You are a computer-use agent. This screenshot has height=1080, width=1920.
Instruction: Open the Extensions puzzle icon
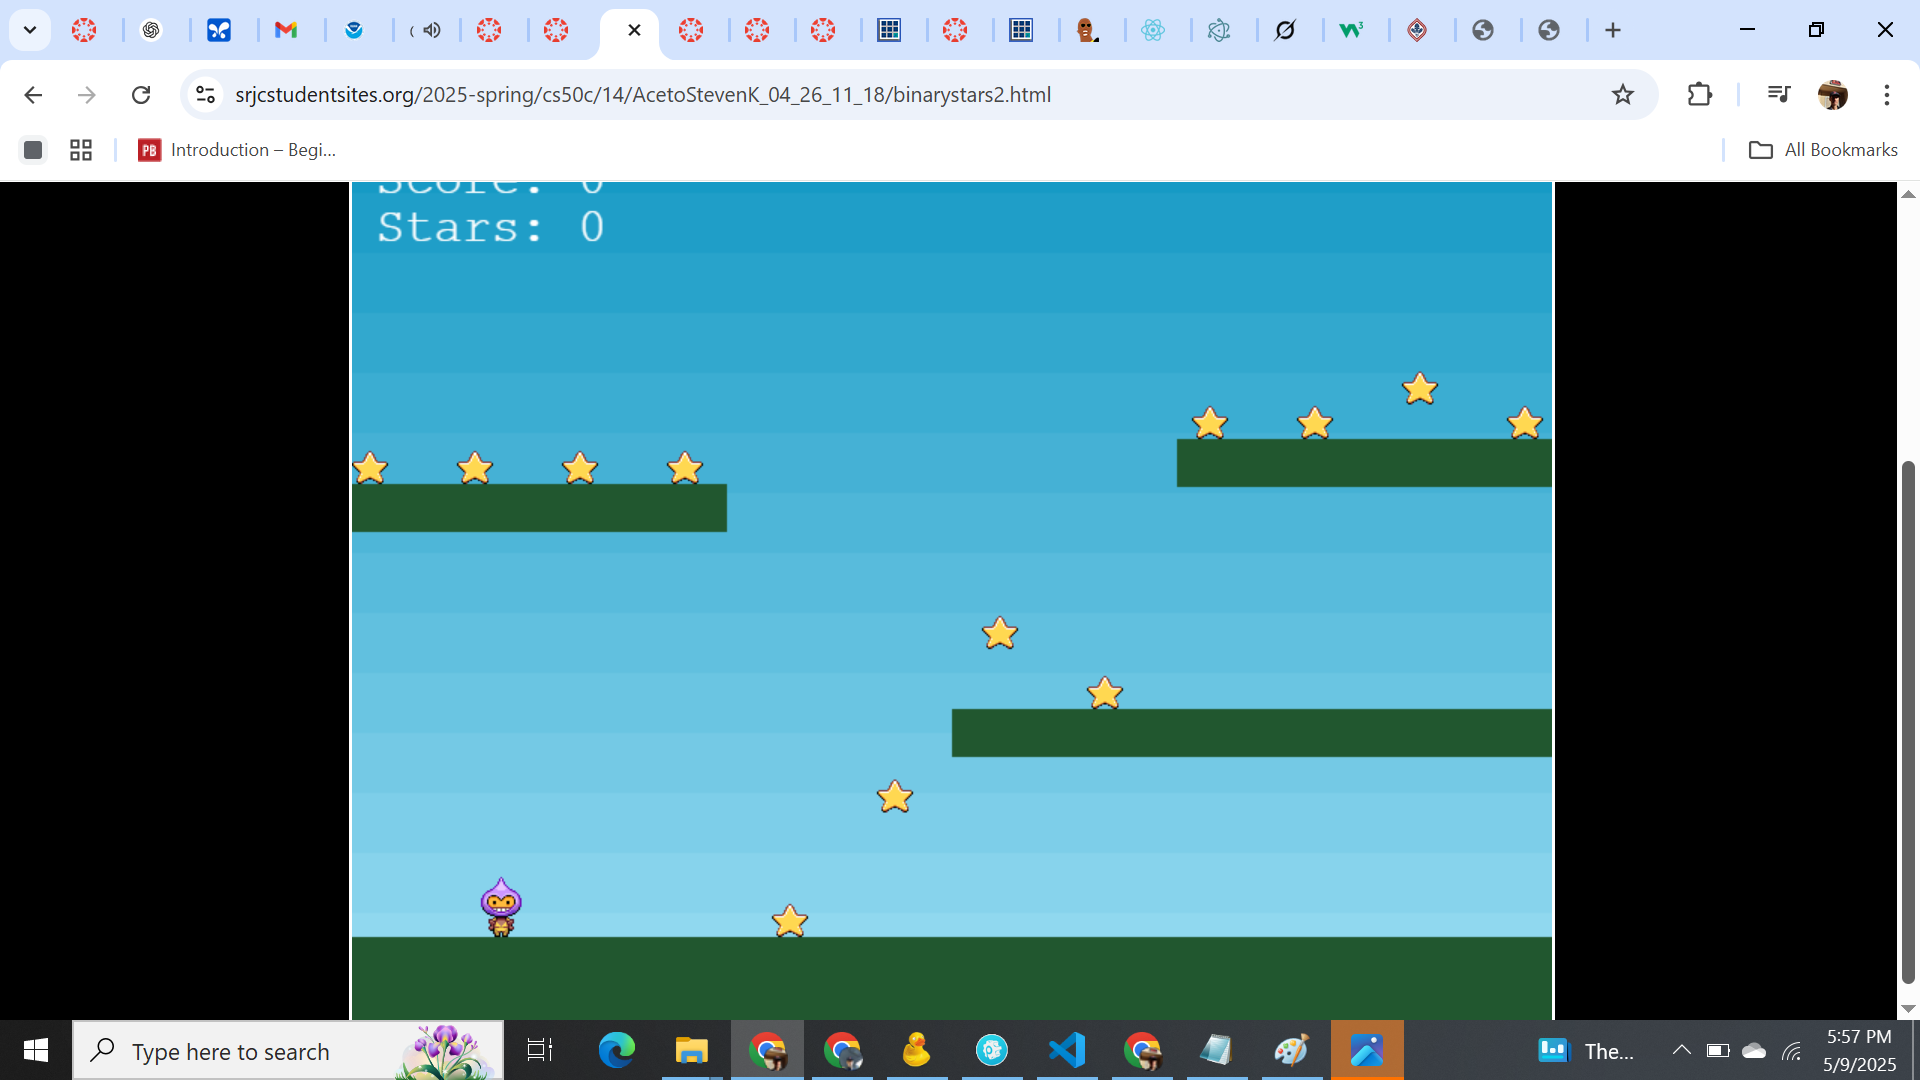pyautogui.click(x=1699, y=95)
